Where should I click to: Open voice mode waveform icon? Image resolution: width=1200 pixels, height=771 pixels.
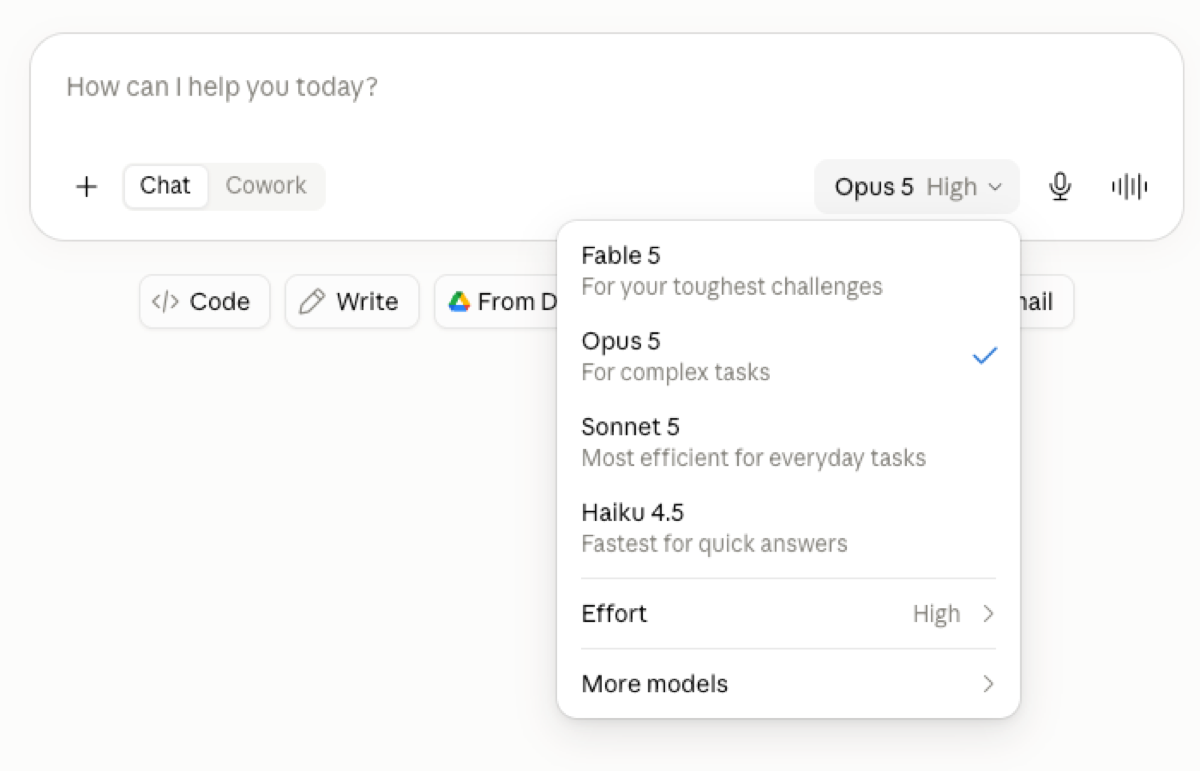1130,187
